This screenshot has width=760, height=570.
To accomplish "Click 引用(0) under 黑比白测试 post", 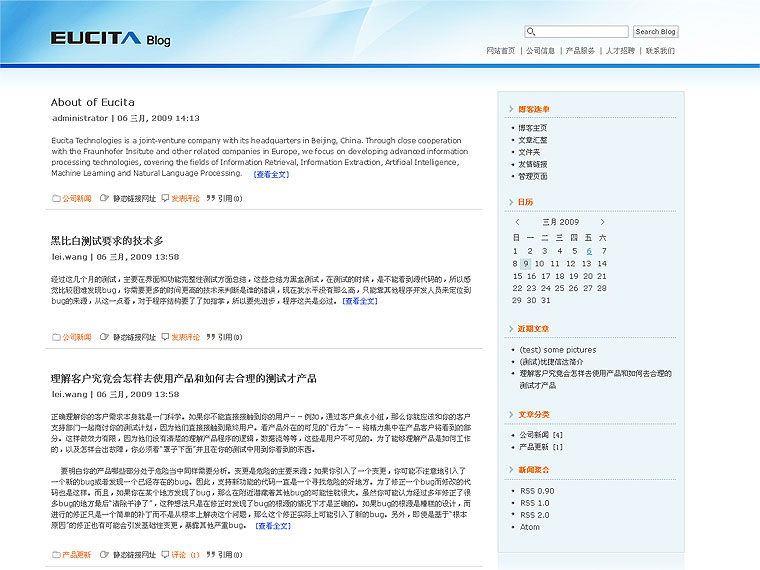I will click(x=230, y=337).
